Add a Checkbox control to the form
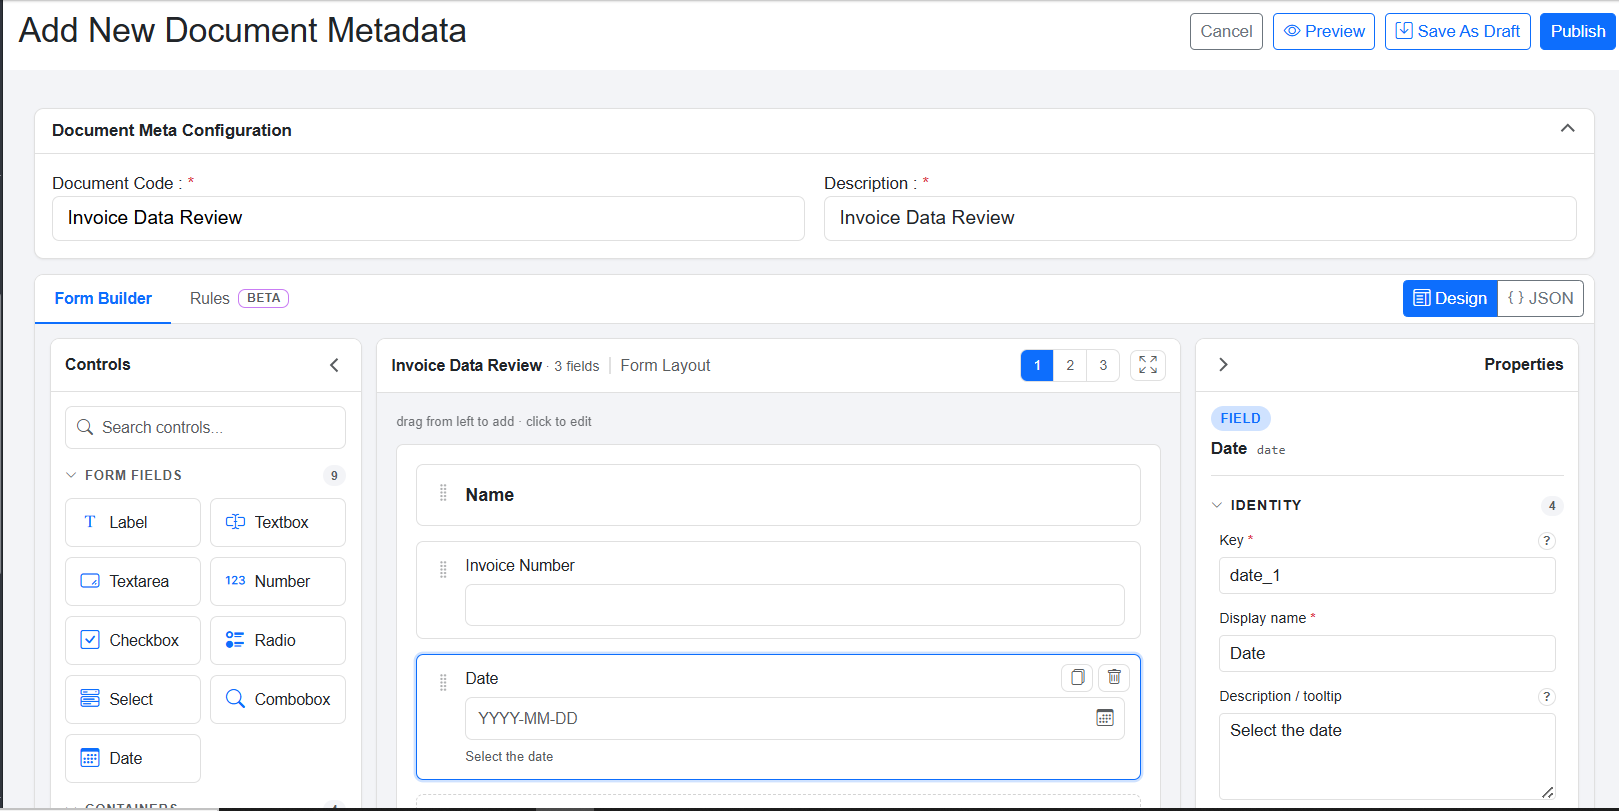Image resolution: width=1619 pixels, height=811 pixels. tap(133, 640)
